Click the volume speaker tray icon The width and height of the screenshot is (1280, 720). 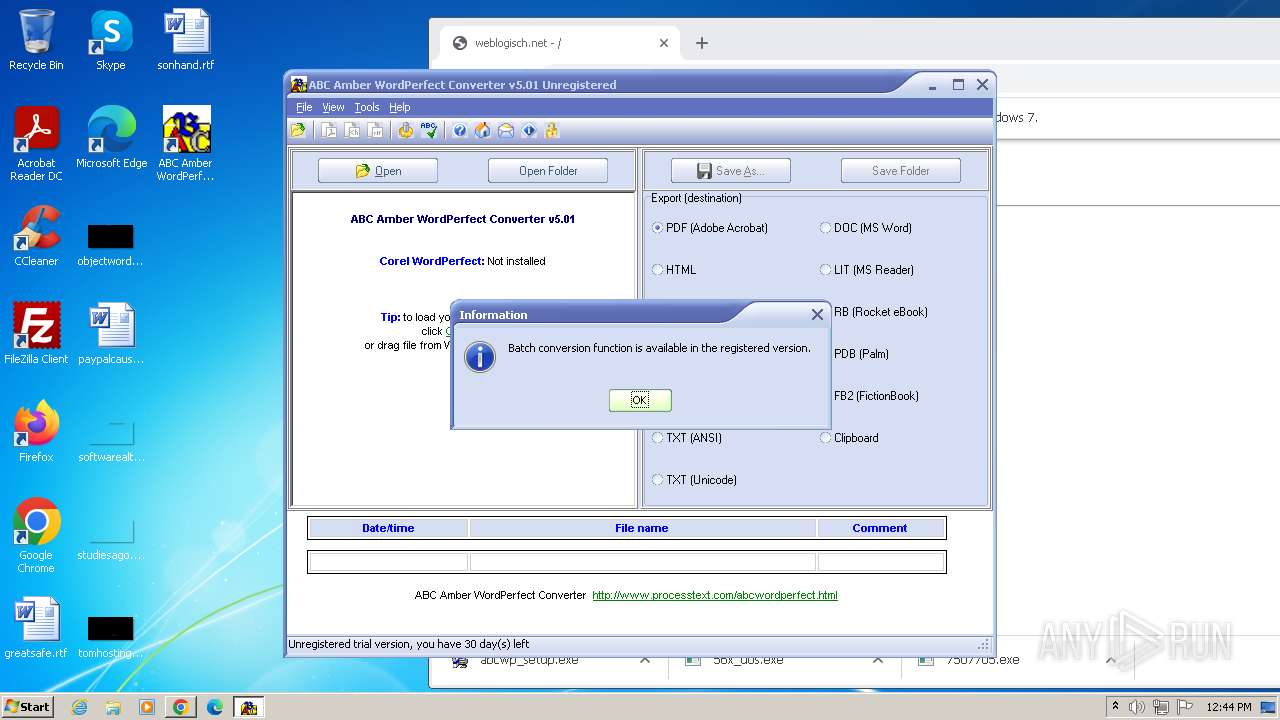[1137, 707]
